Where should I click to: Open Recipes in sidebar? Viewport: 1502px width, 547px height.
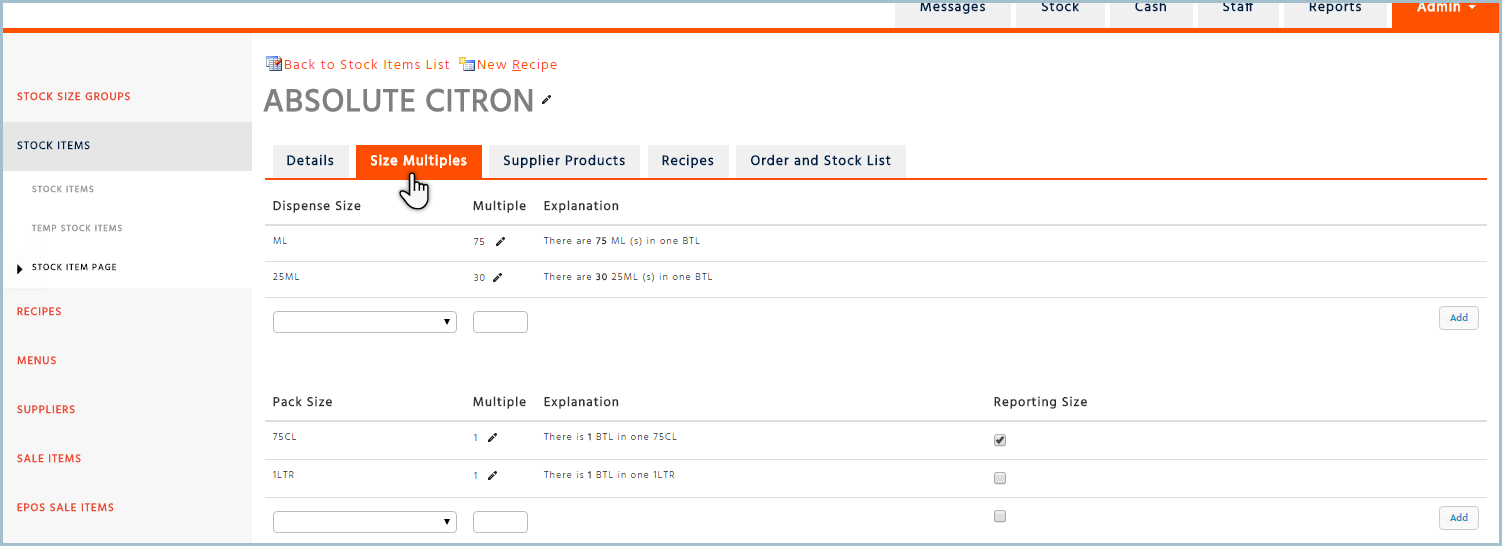click(x=39, y=312)
